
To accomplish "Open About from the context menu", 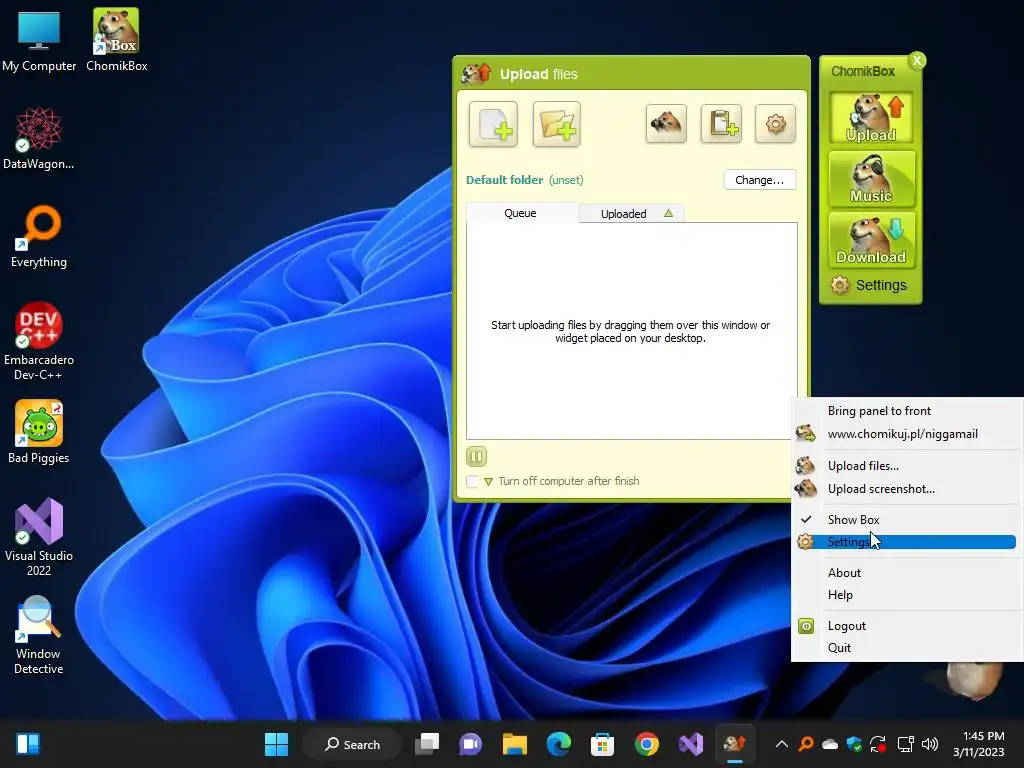I will tap(906, 573).
